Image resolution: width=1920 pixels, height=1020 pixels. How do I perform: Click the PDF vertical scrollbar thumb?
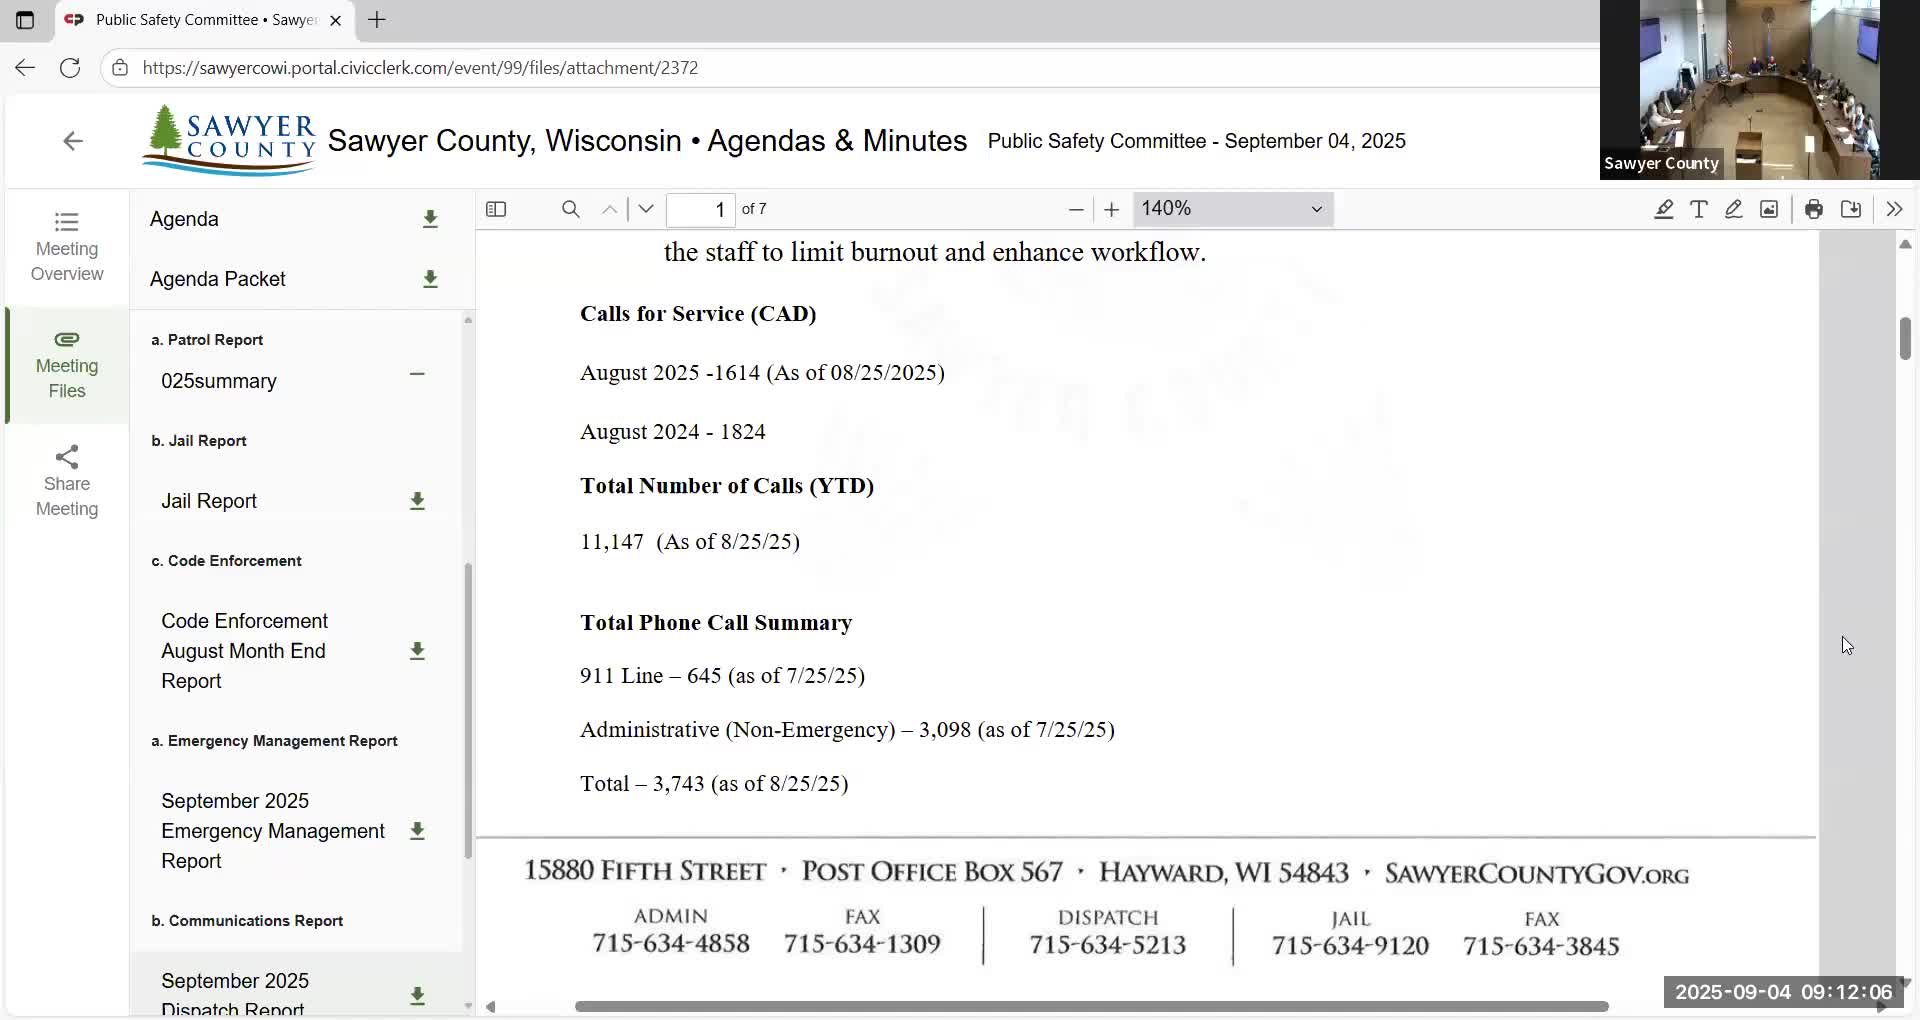(x=1905, y=338)
